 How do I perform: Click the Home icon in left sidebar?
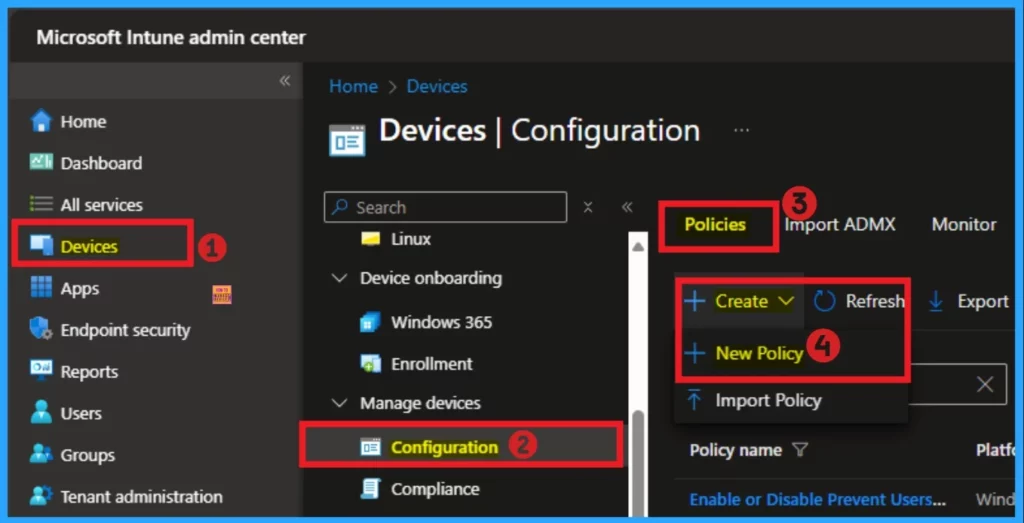coord(41,122)
